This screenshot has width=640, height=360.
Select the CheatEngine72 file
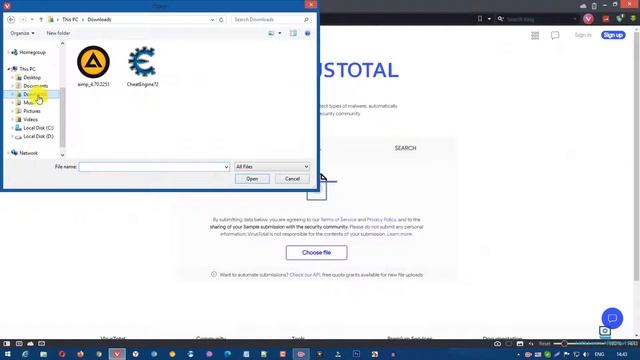click(142, 66)
